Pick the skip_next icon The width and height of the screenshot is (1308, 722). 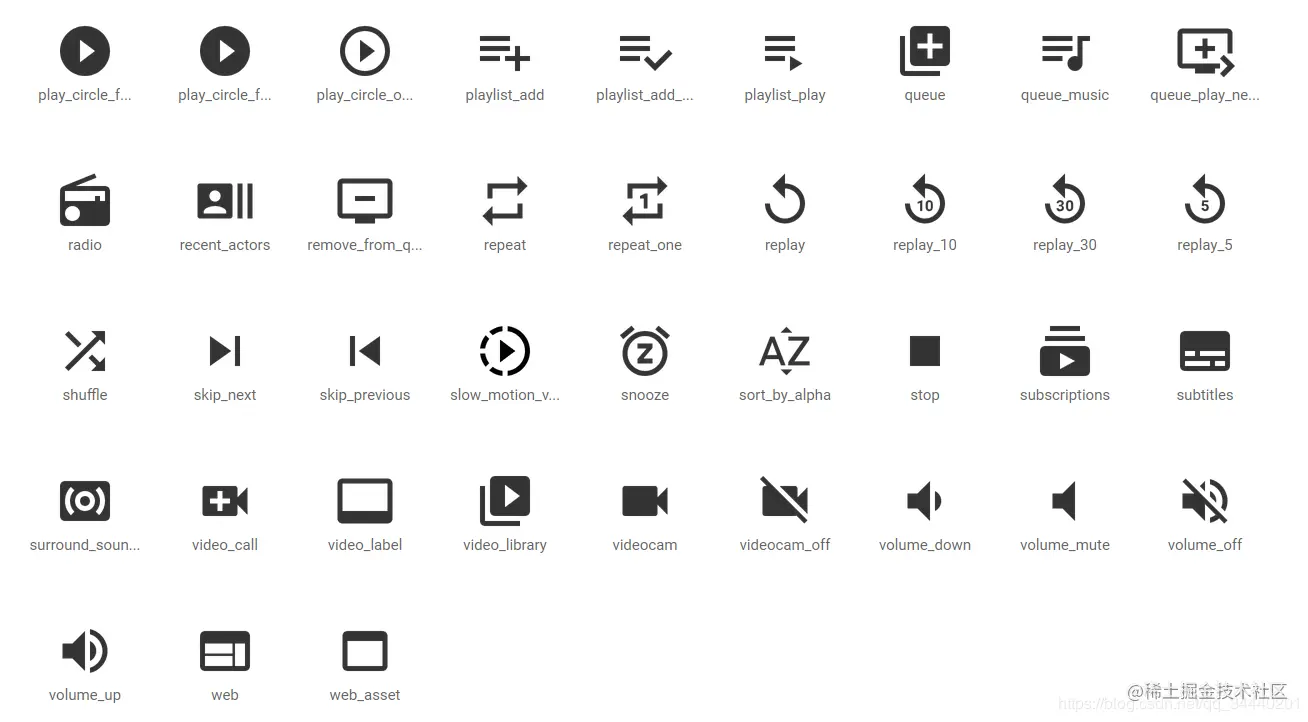(x=225, y=351)
